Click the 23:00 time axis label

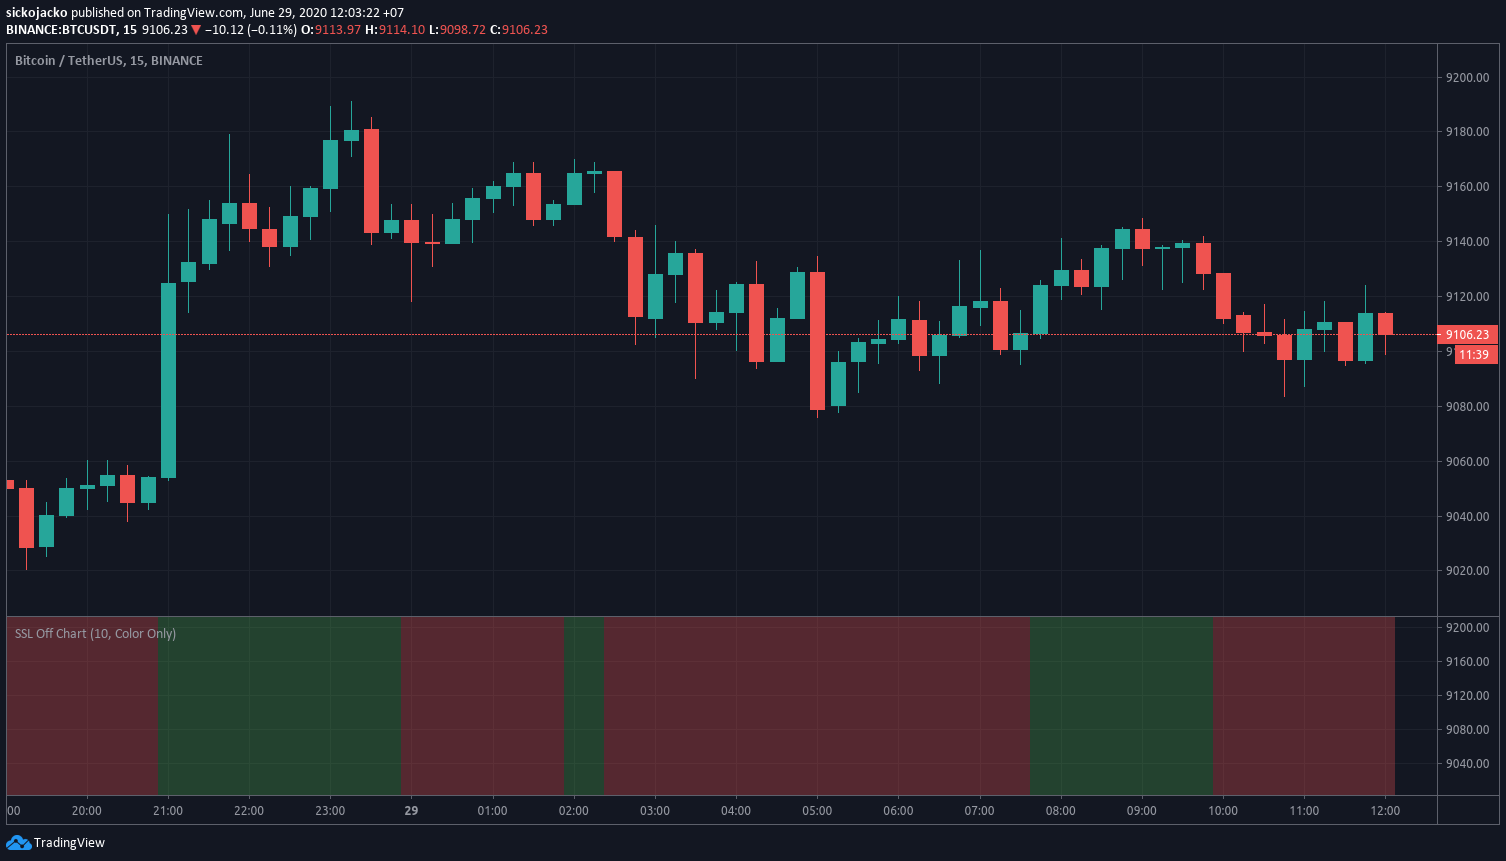330,811
